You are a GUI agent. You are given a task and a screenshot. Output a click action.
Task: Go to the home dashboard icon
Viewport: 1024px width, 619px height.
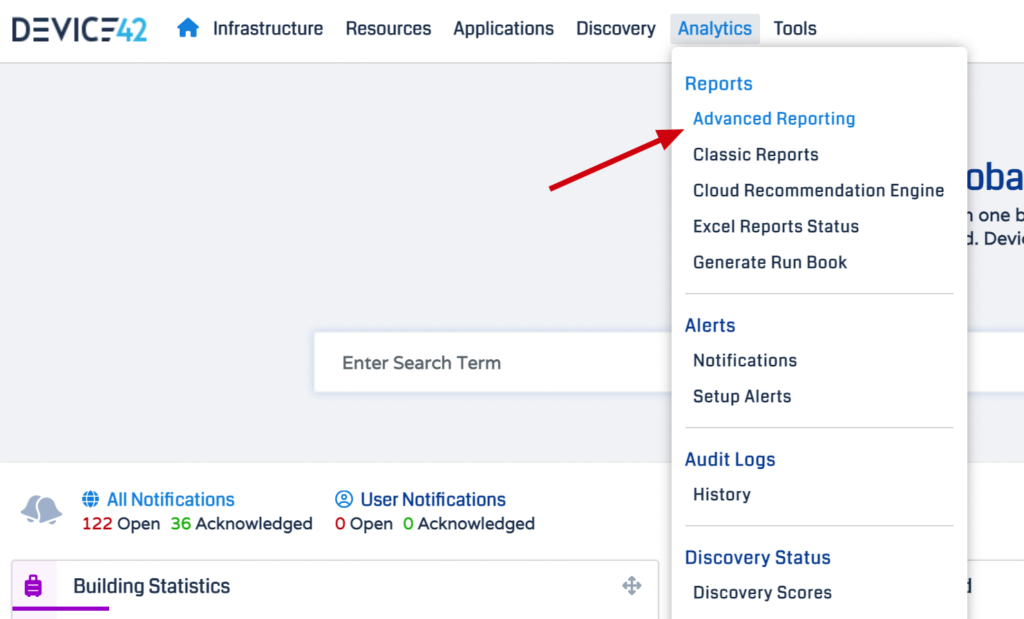187,28
